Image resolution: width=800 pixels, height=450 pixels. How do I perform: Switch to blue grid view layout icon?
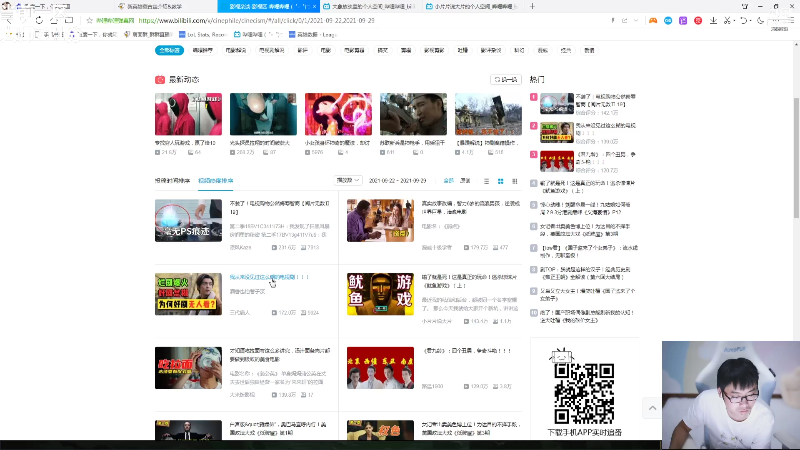pyautogui.click(x=501, y=181)
